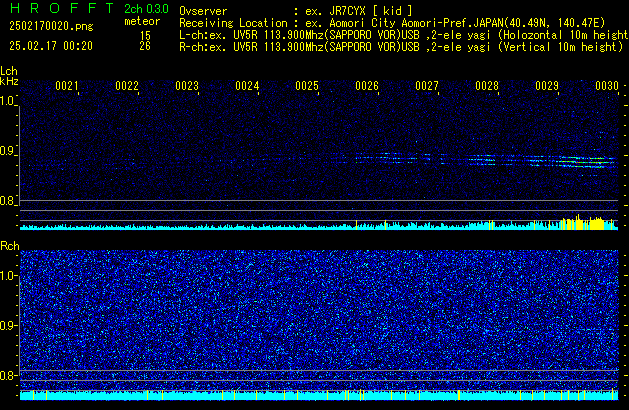Select the 0022 time marker
629x410 pixels.
coord(127,86)
